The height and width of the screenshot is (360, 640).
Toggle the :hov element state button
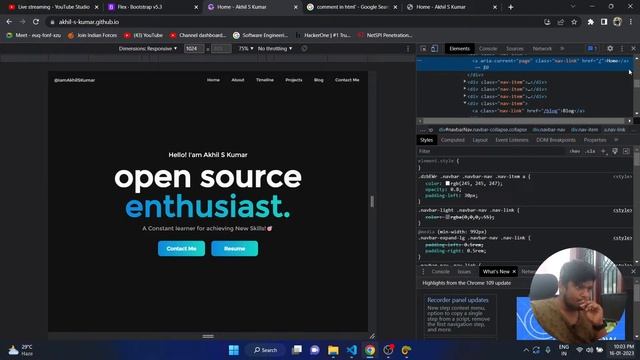coord(575,151)
